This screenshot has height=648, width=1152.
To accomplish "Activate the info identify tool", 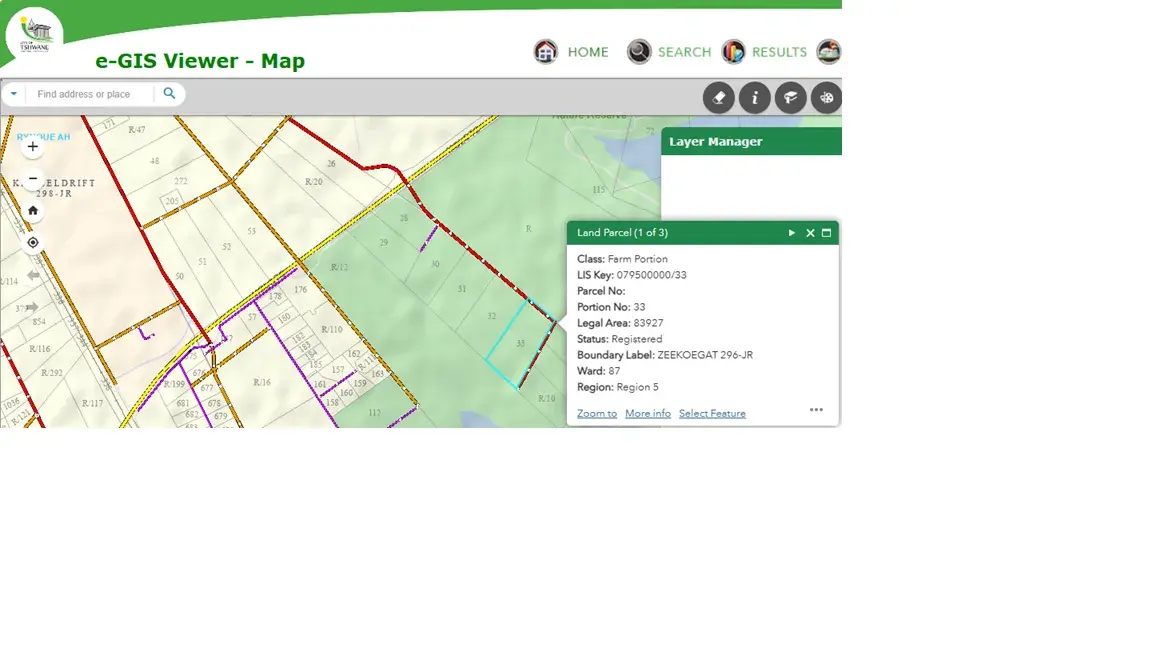I will click(754, 98).
